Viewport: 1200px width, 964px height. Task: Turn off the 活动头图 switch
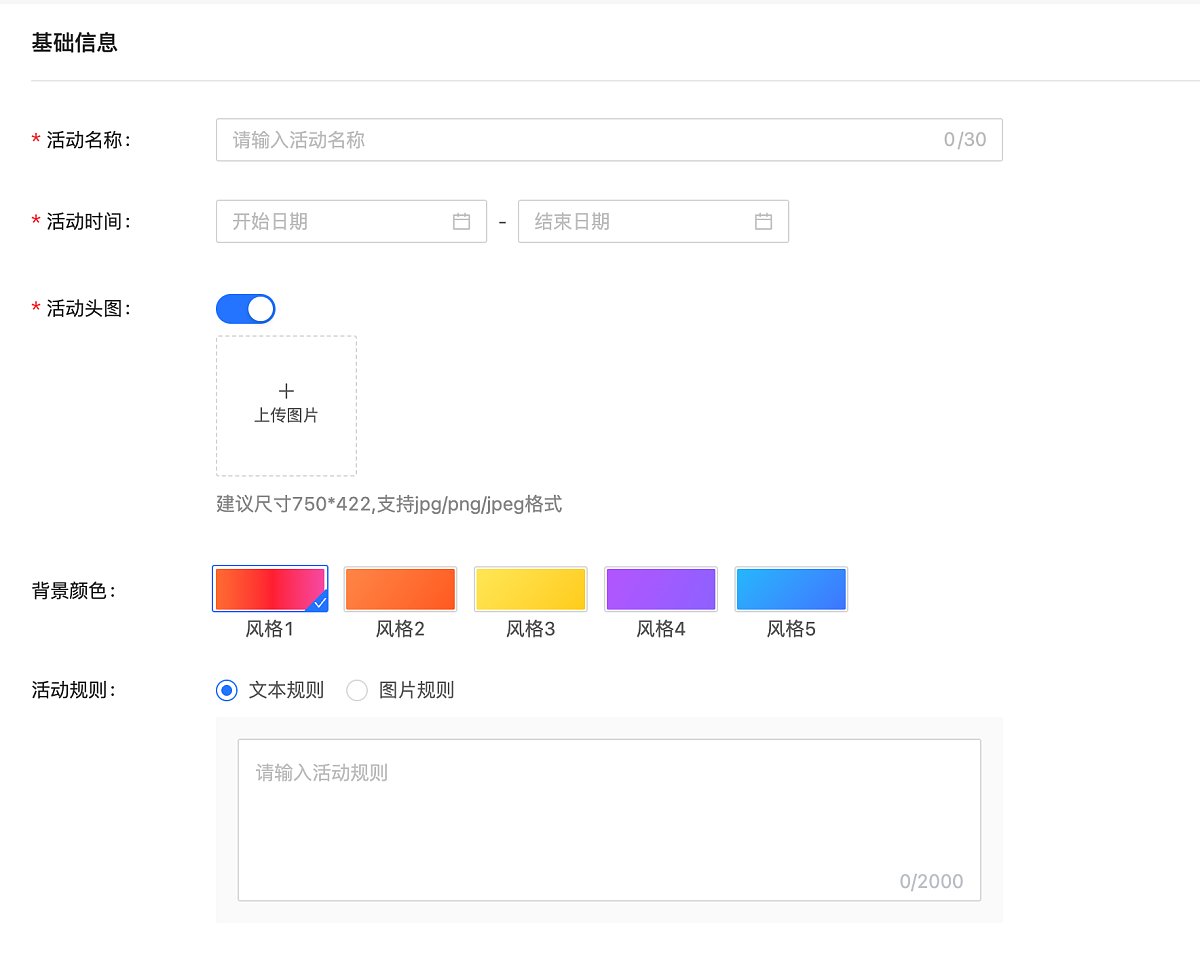(245, 309)
